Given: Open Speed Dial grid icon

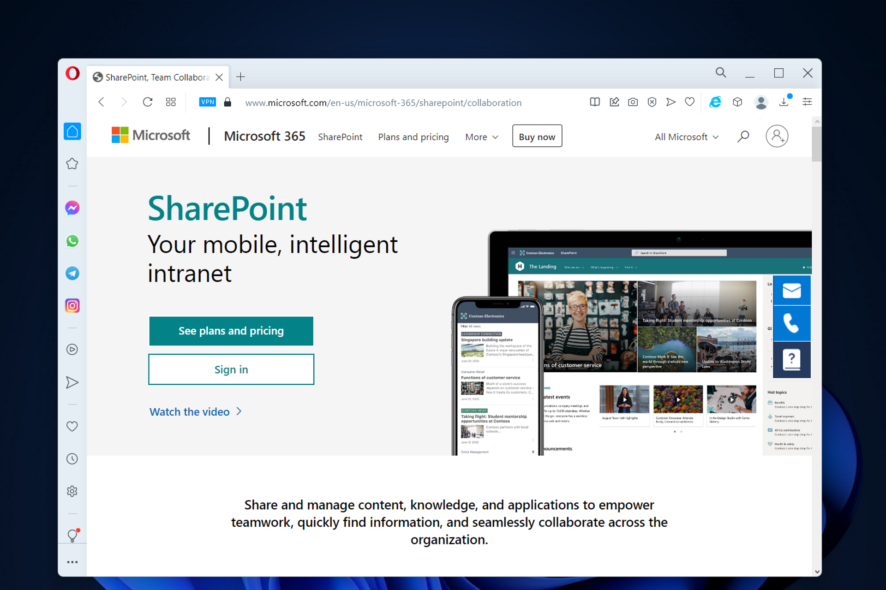Looking at the screenshot, I should click(171, 102).
